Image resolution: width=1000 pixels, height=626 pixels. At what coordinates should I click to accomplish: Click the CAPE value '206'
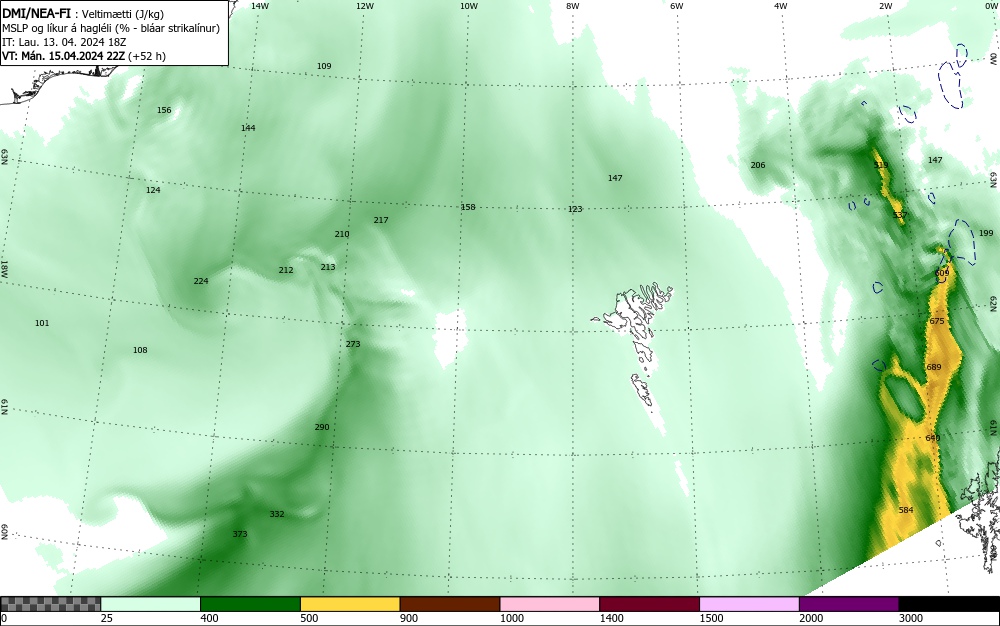pyautogui.click(x=758, y=165)
